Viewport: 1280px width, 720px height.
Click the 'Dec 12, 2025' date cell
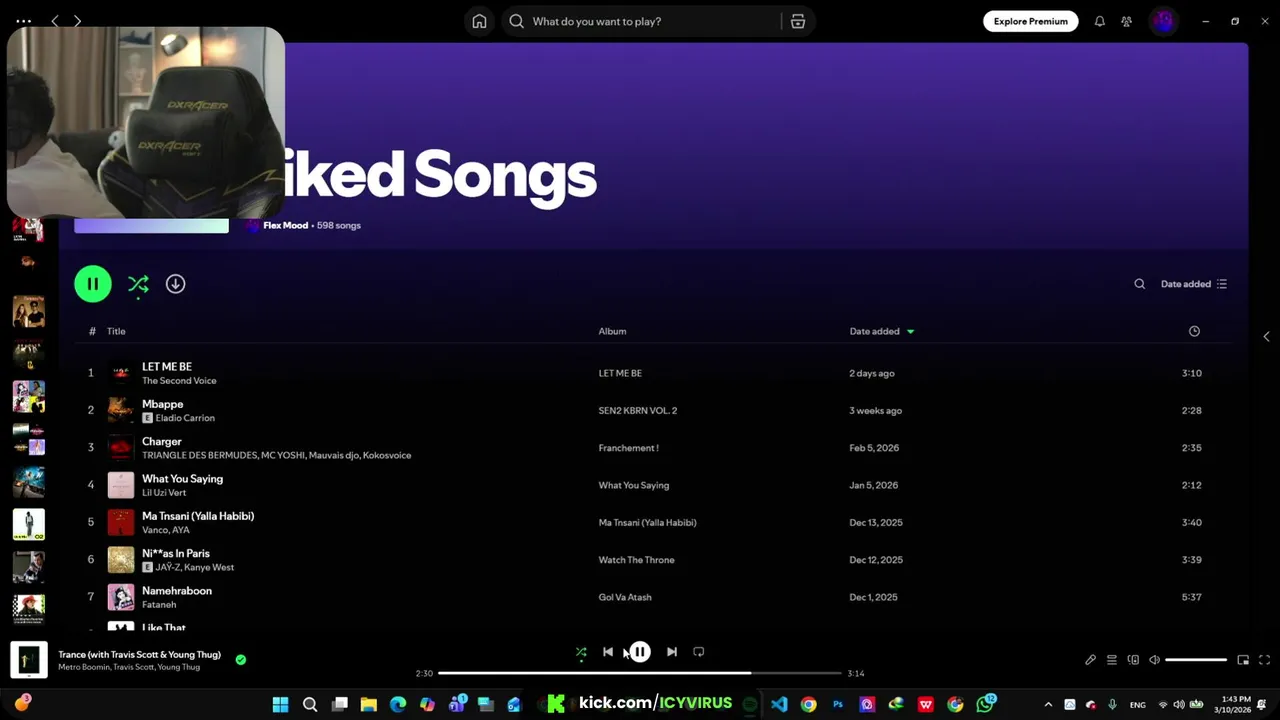[x=876, y=560]
